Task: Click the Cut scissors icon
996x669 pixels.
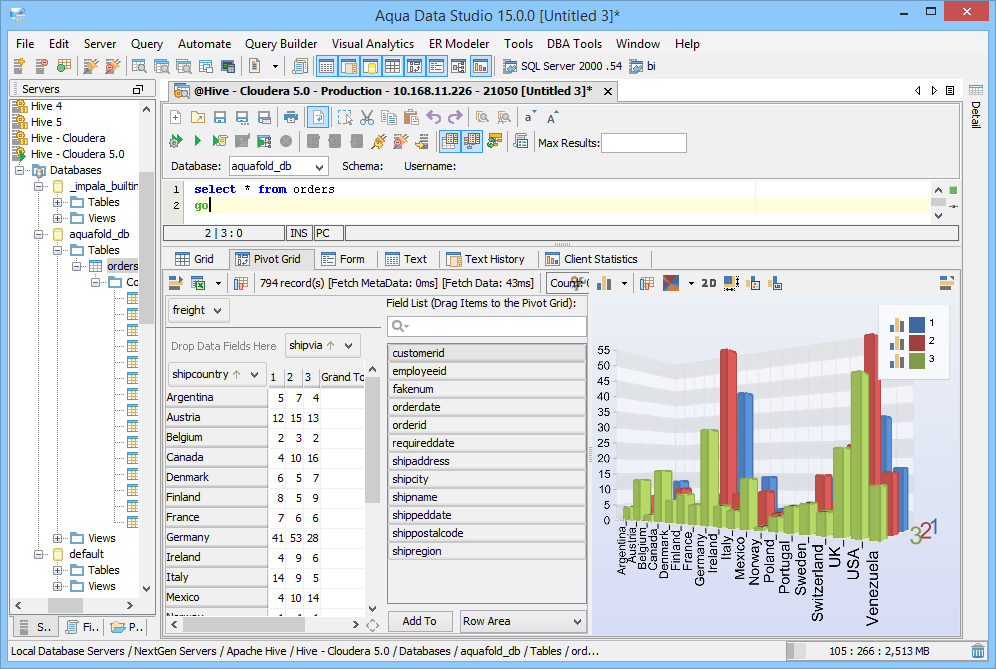Action: coord(367,118)
